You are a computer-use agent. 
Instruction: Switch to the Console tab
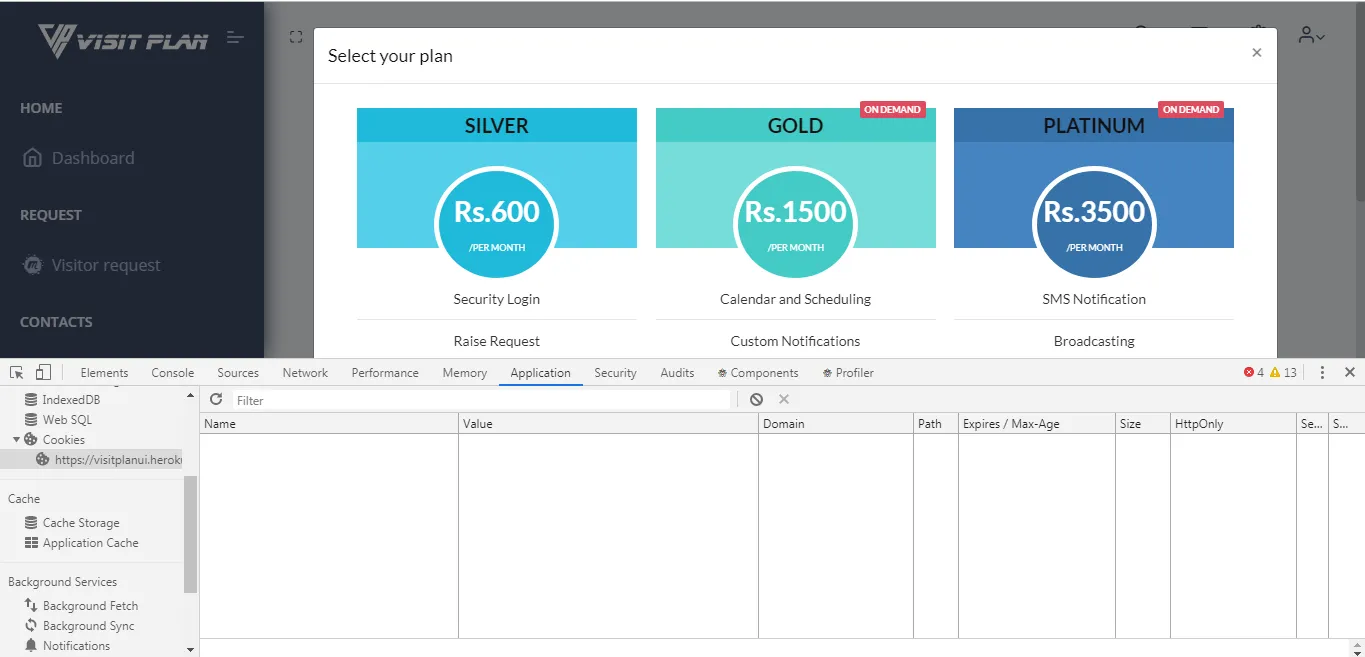click(173, 373)
